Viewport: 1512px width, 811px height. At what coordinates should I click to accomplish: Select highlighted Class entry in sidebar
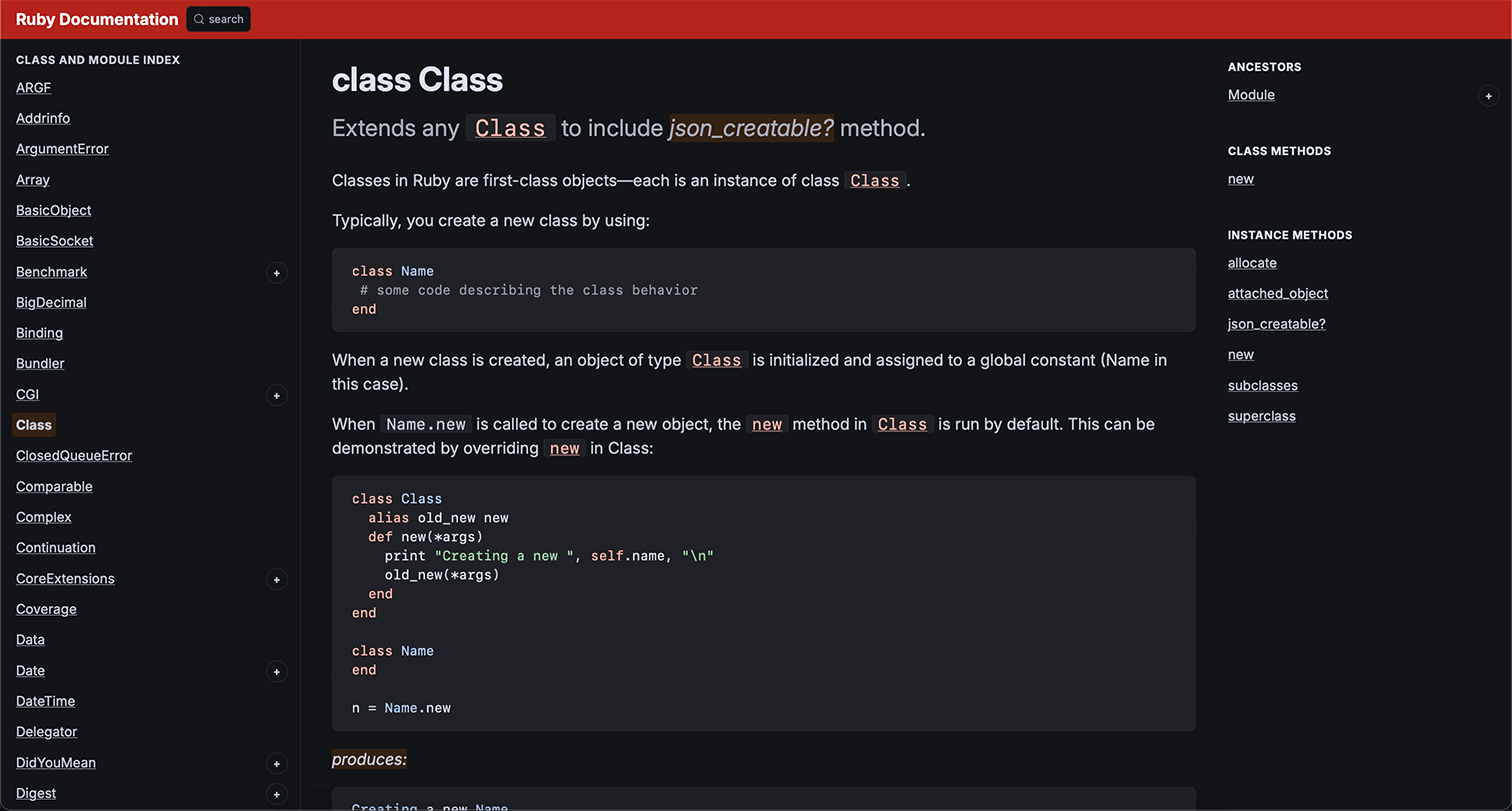click(34, 425)
